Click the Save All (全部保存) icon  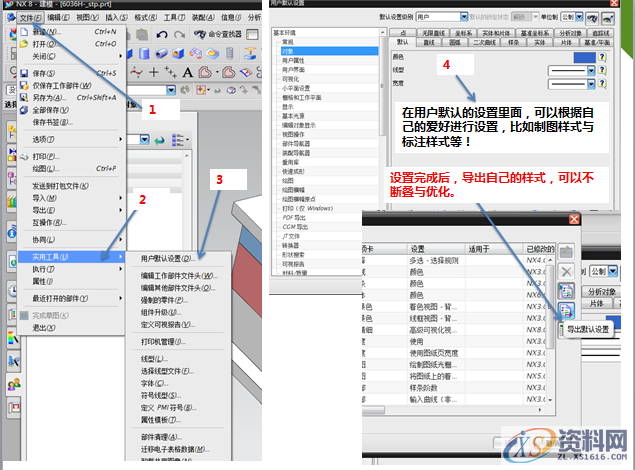click(x=24, y=110)
